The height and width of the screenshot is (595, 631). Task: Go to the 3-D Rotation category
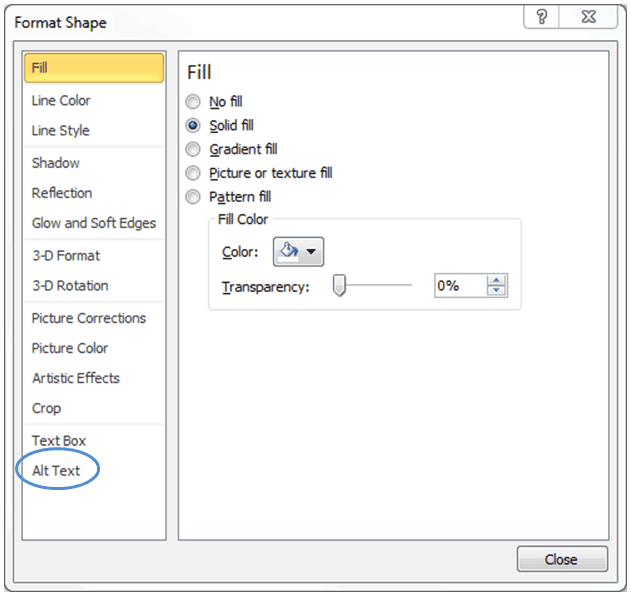[x=70, y=286]
